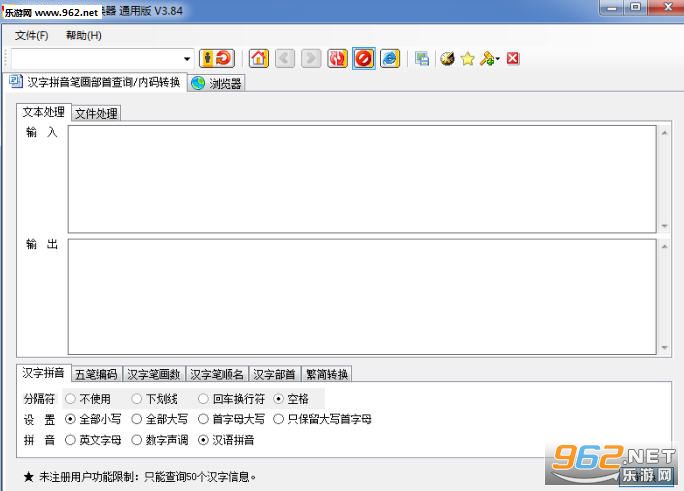
Task: Go to the home page icon
Action: [259, 58]
